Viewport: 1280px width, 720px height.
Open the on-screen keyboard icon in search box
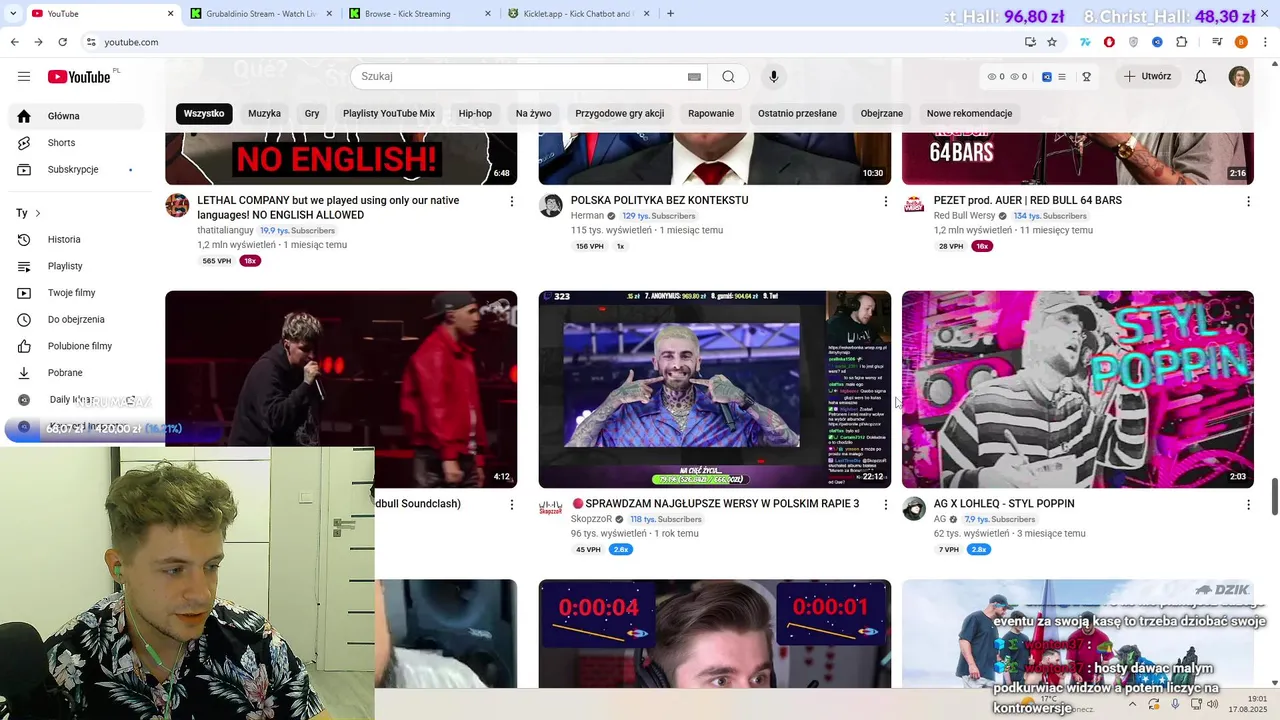coord(694,77)
